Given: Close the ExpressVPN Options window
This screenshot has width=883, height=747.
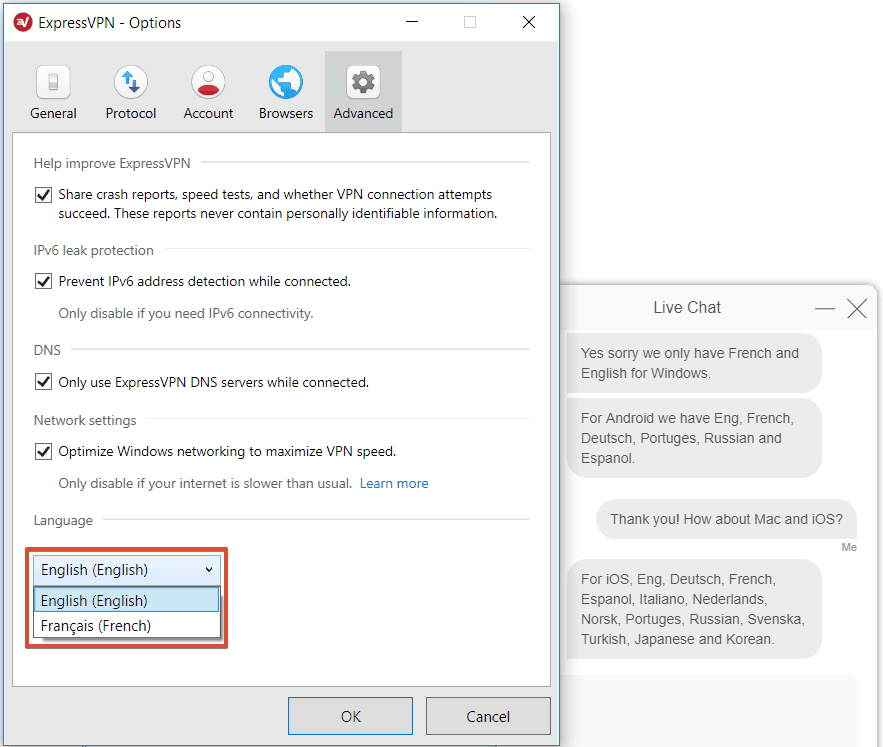Looking at the screenshot, I should tap(529, 22).
